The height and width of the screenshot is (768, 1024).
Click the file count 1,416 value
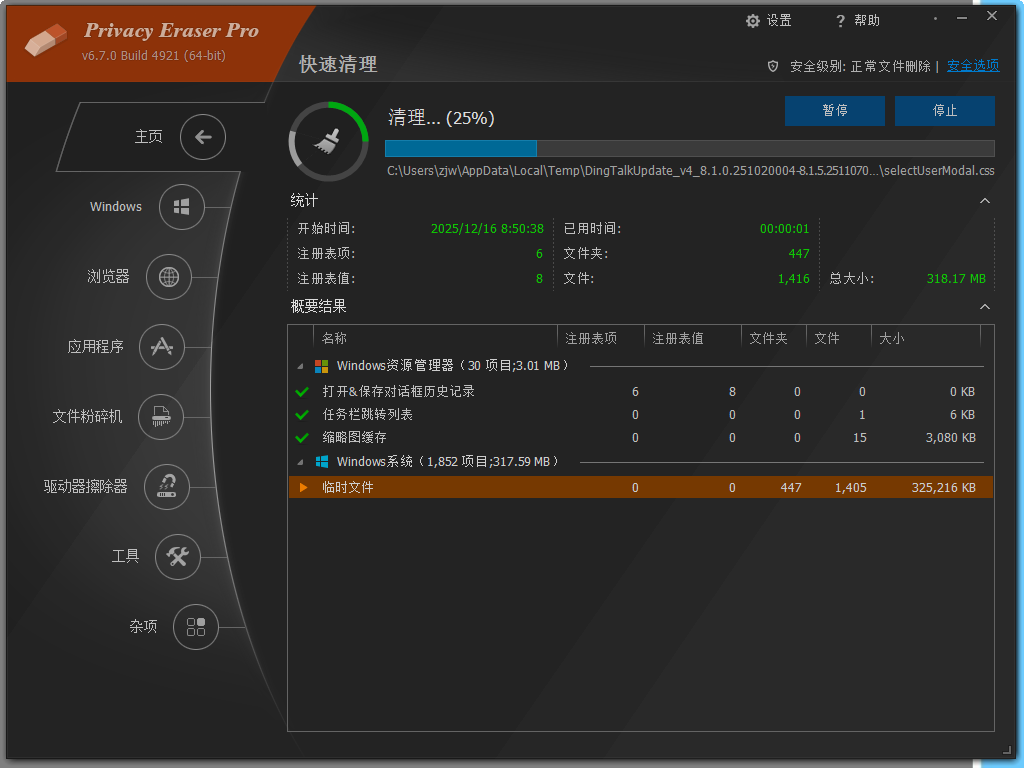pyautogui.click(x=793, y=279)
